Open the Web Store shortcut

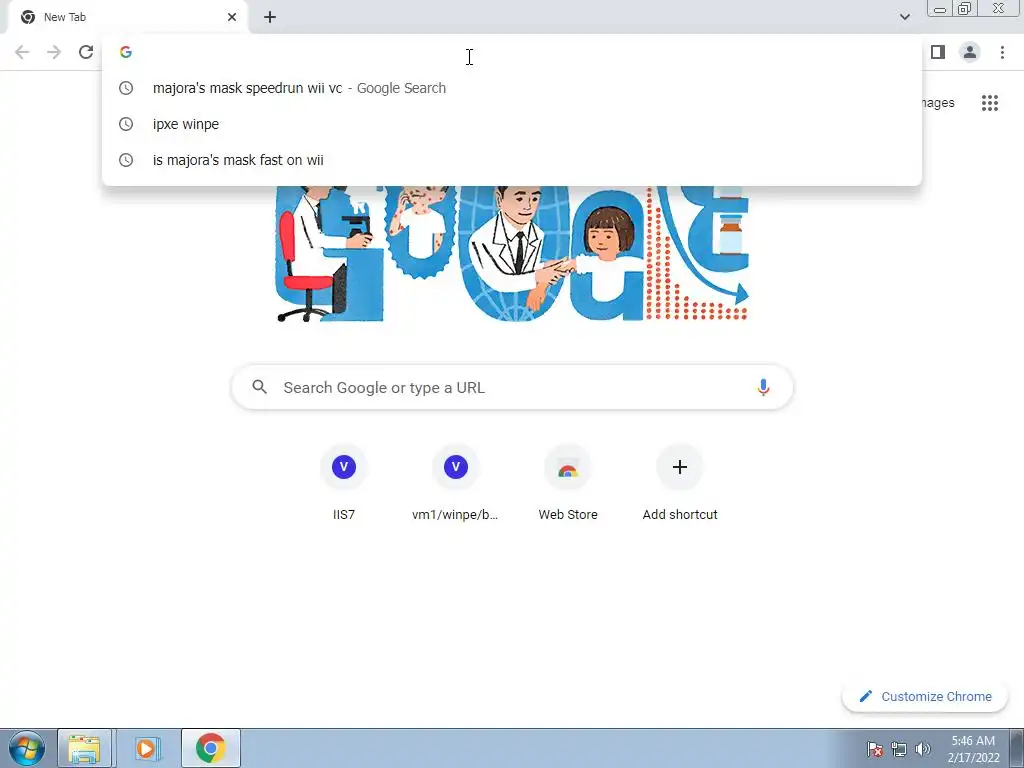568,483
